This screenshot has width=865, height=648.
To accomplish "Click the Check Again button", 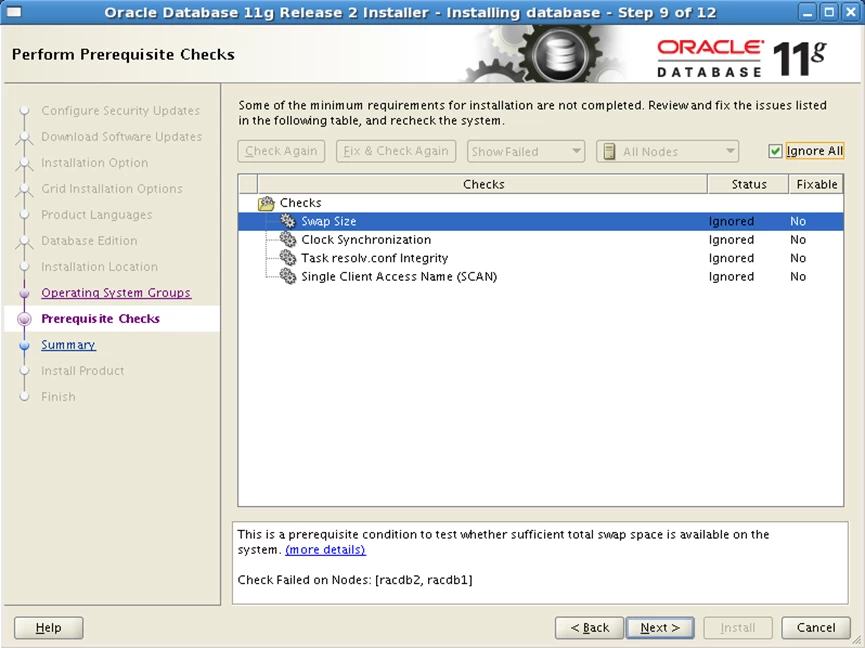I will (x=281, y=151).
